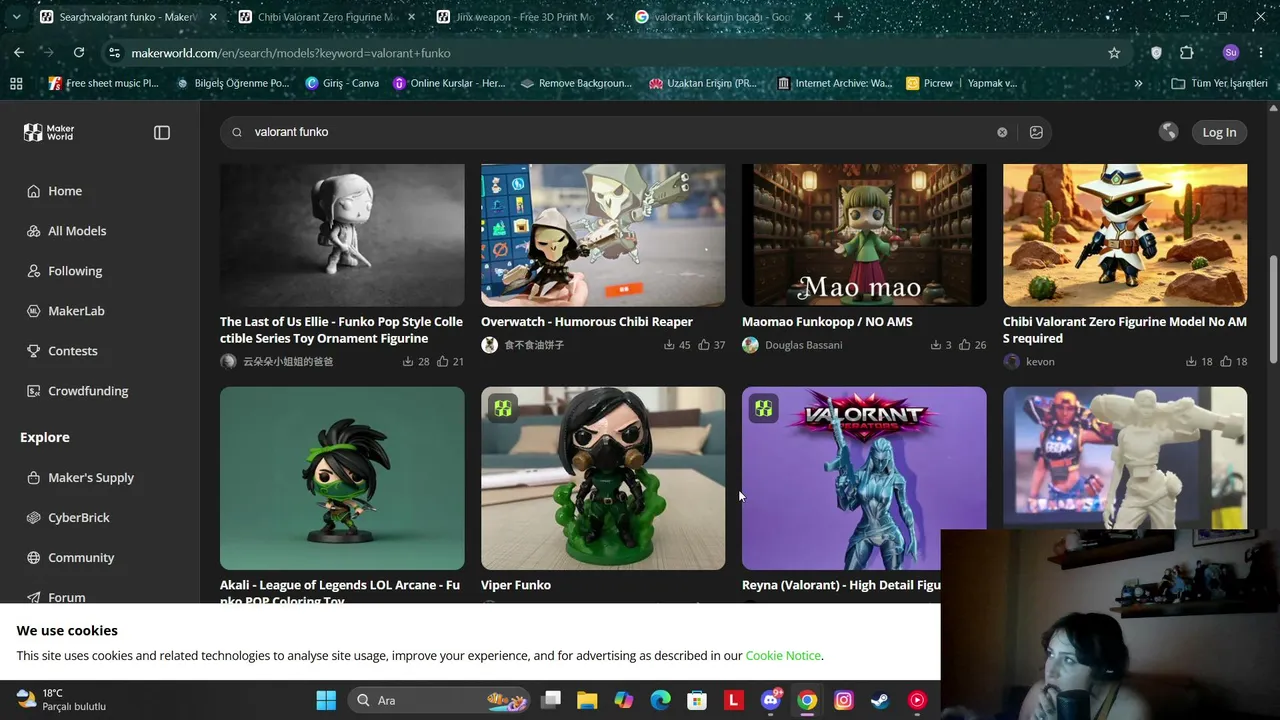Image resolution: width=1280 pixels, height=720 pixels.
Task: Bookmark this page with the star icon
Action: coord(1114,53)
